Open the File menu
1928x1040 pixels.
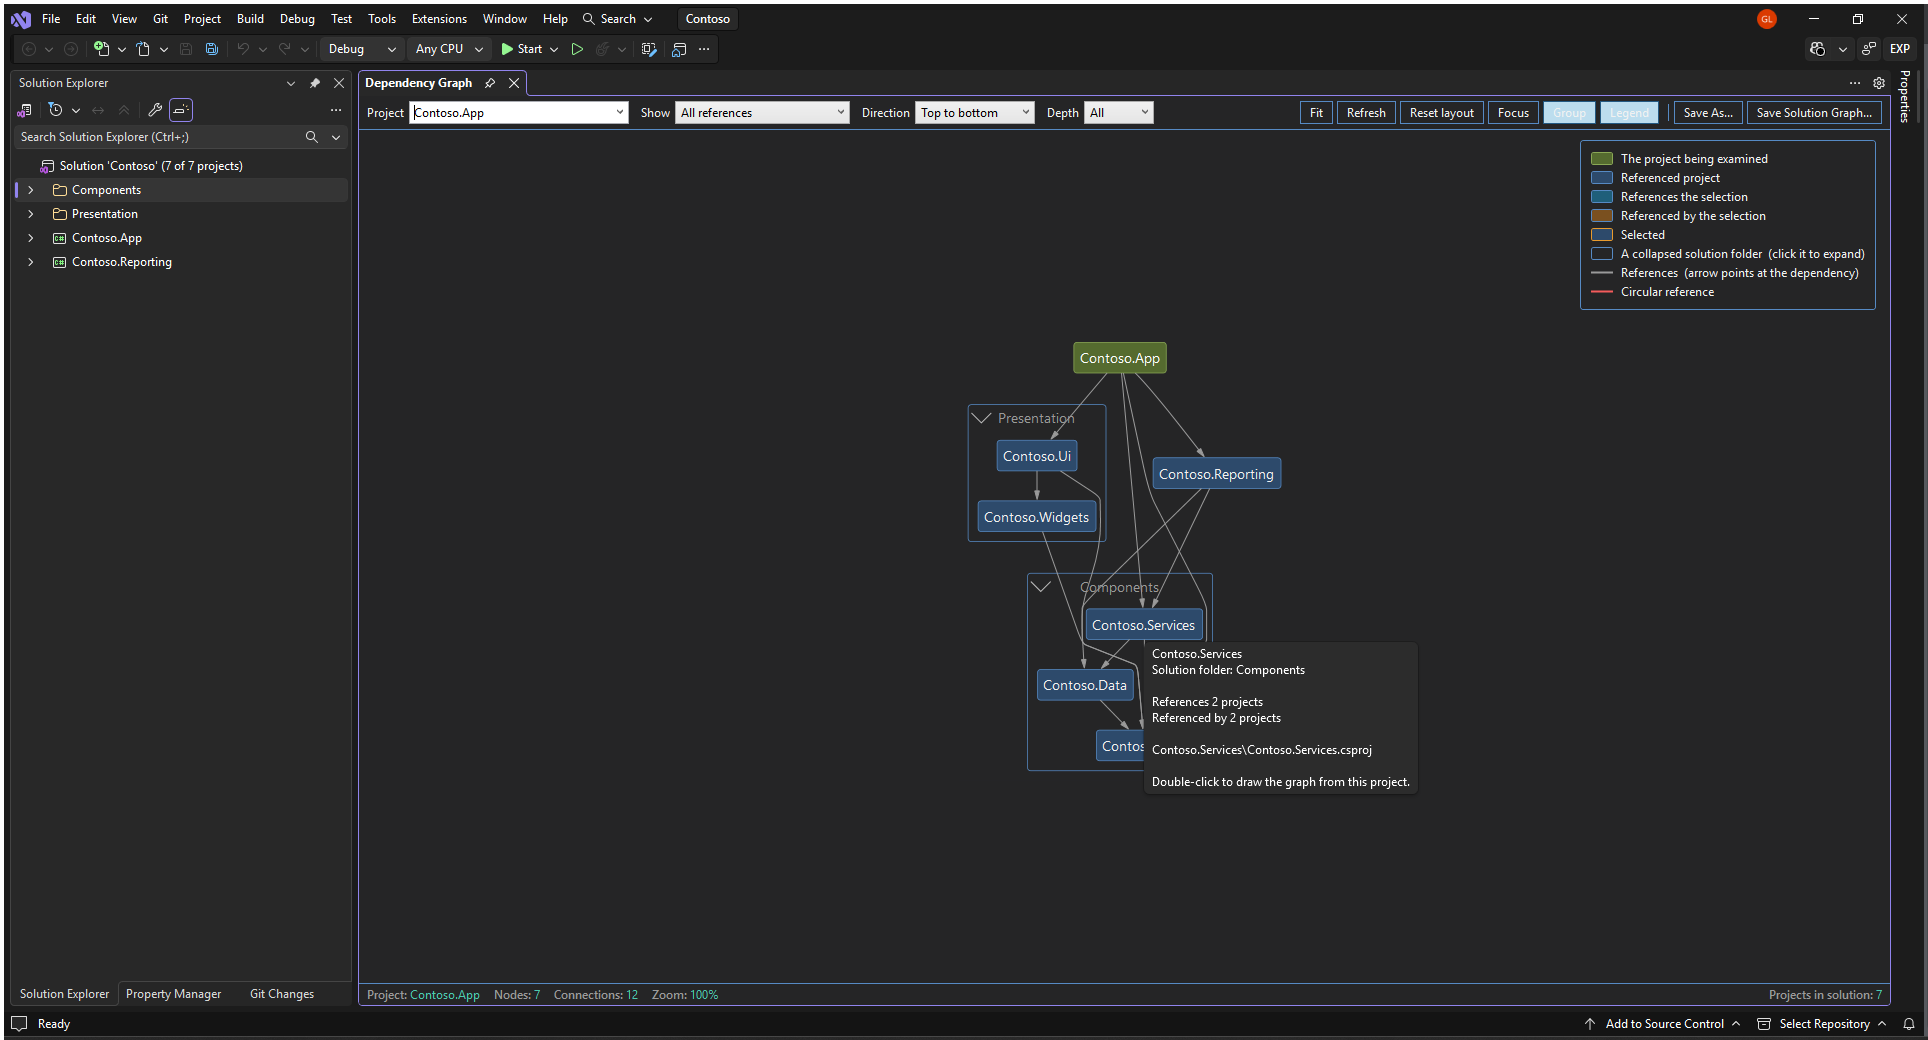pos(51,19)
